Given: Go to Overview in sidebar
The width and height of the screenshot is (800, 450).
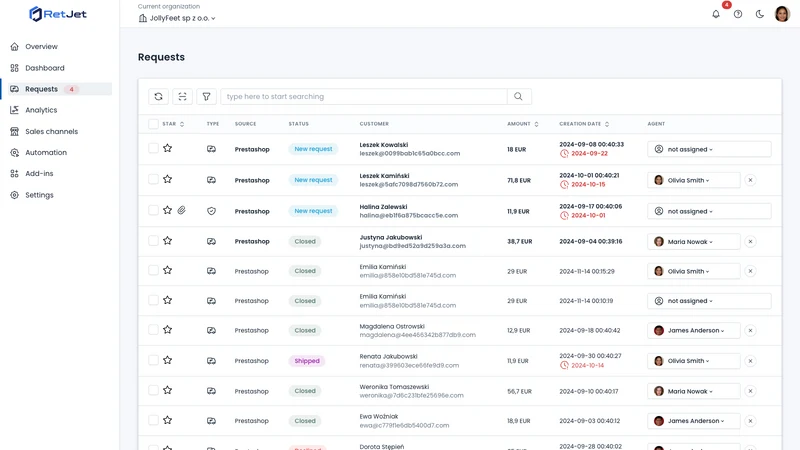Looking at the screenshot, I should click(41, 46).
